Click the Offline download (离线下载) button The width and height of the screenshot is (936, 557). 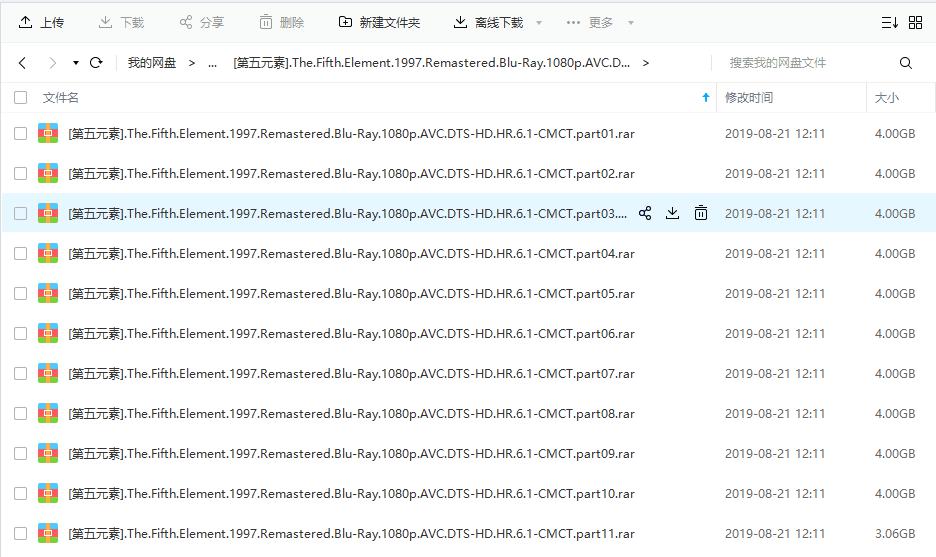(489, 23)
